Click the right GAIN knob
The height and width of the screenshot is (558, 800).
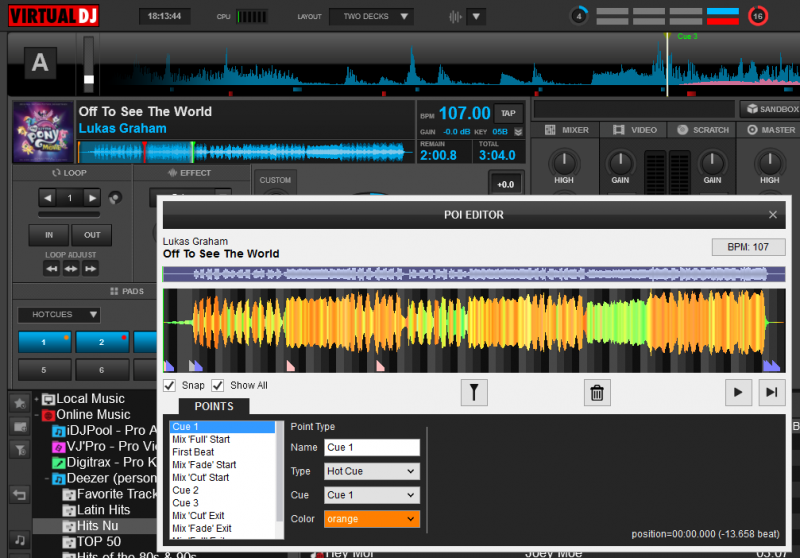coord(712,163)
